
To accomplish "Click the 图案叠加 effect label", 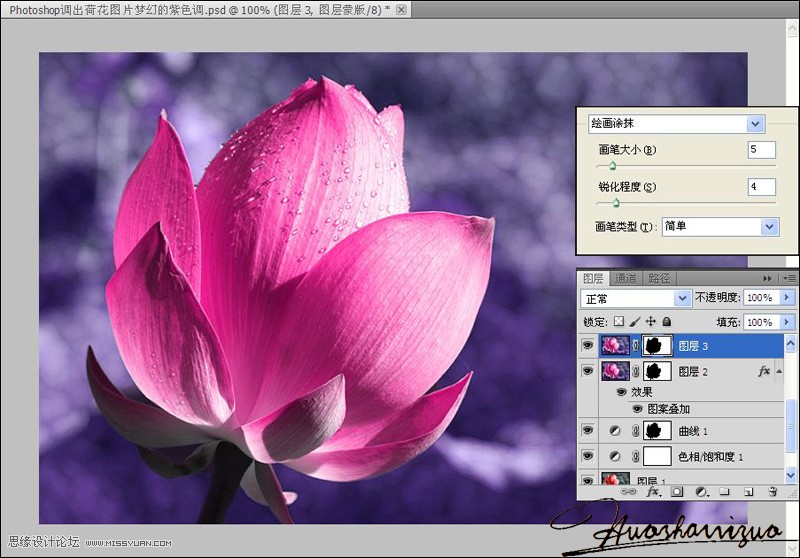I will coord(668,409).
